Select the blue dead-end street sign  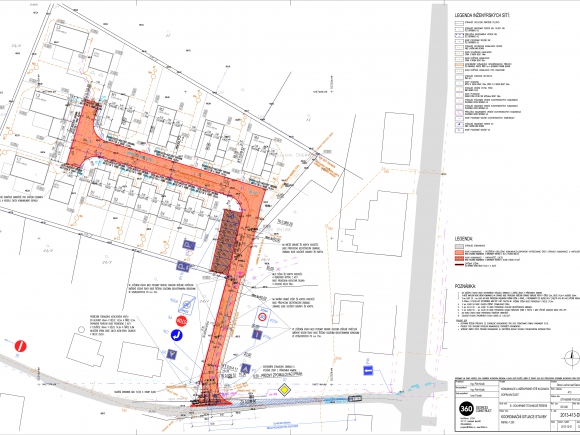tap(257, 335)
